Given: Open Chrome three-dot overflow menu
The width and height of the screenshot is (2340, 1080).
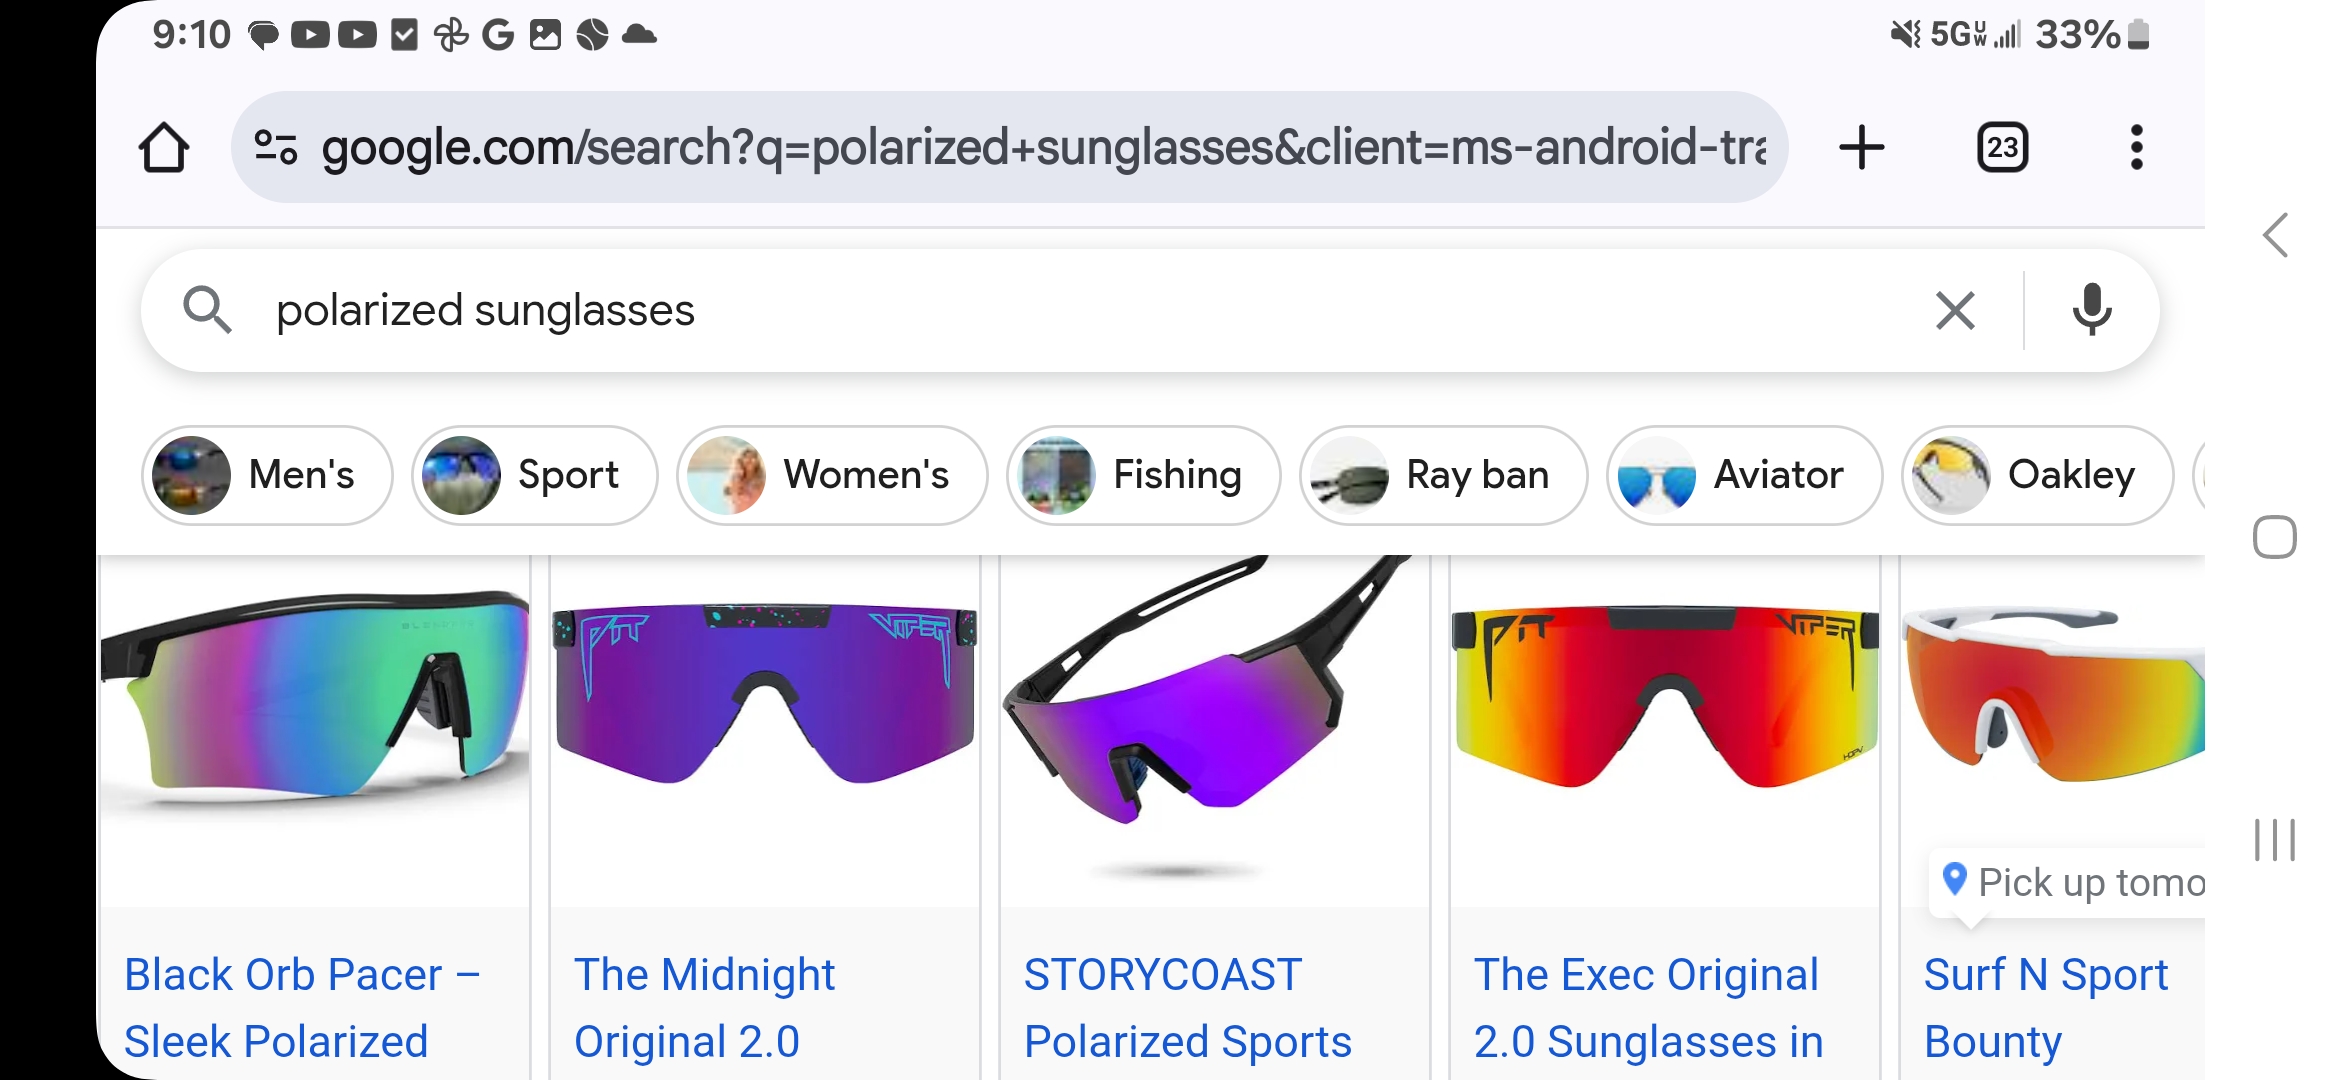Looking at the screenshot, I should pyautogui.click(x=2136, y=148).
